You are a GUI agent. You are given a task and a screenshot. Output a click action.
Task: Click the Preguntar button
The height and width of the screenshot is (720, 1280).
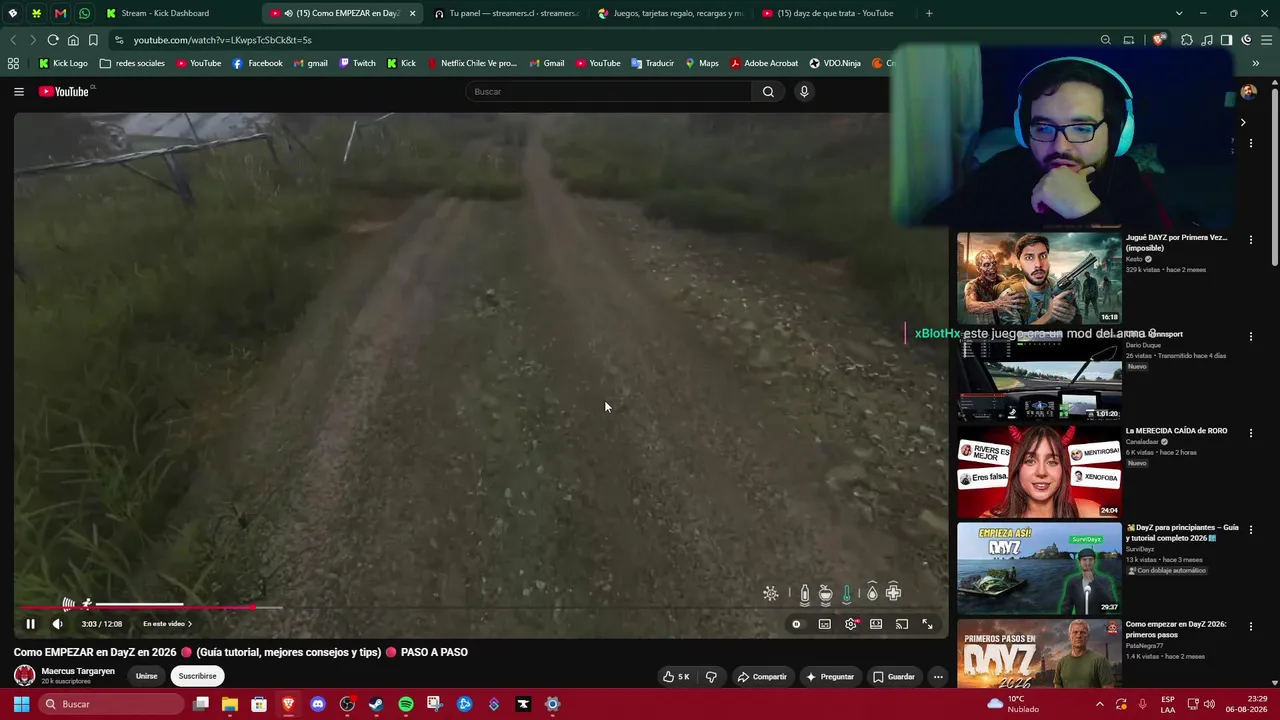point(830,677)
